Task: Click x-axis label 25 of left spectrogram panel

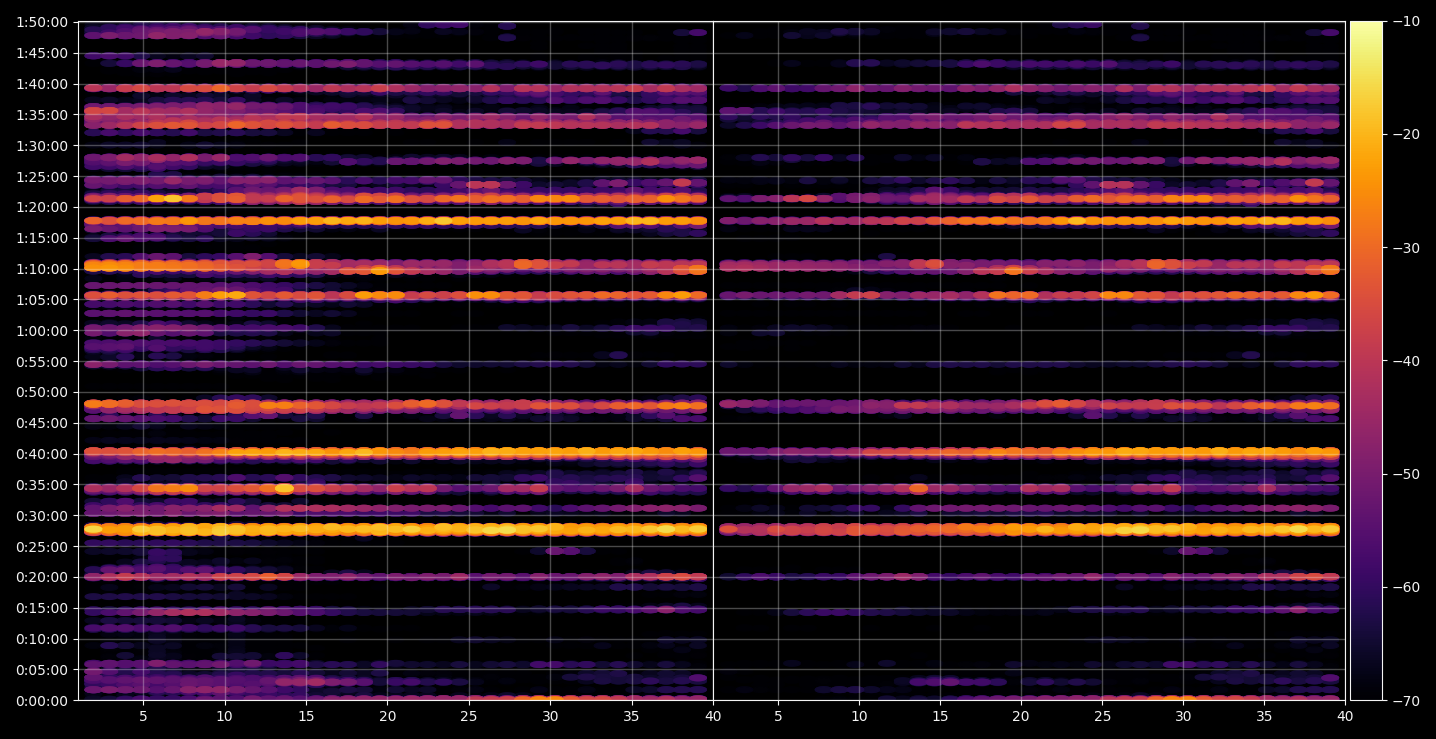Action: point(469,716)
